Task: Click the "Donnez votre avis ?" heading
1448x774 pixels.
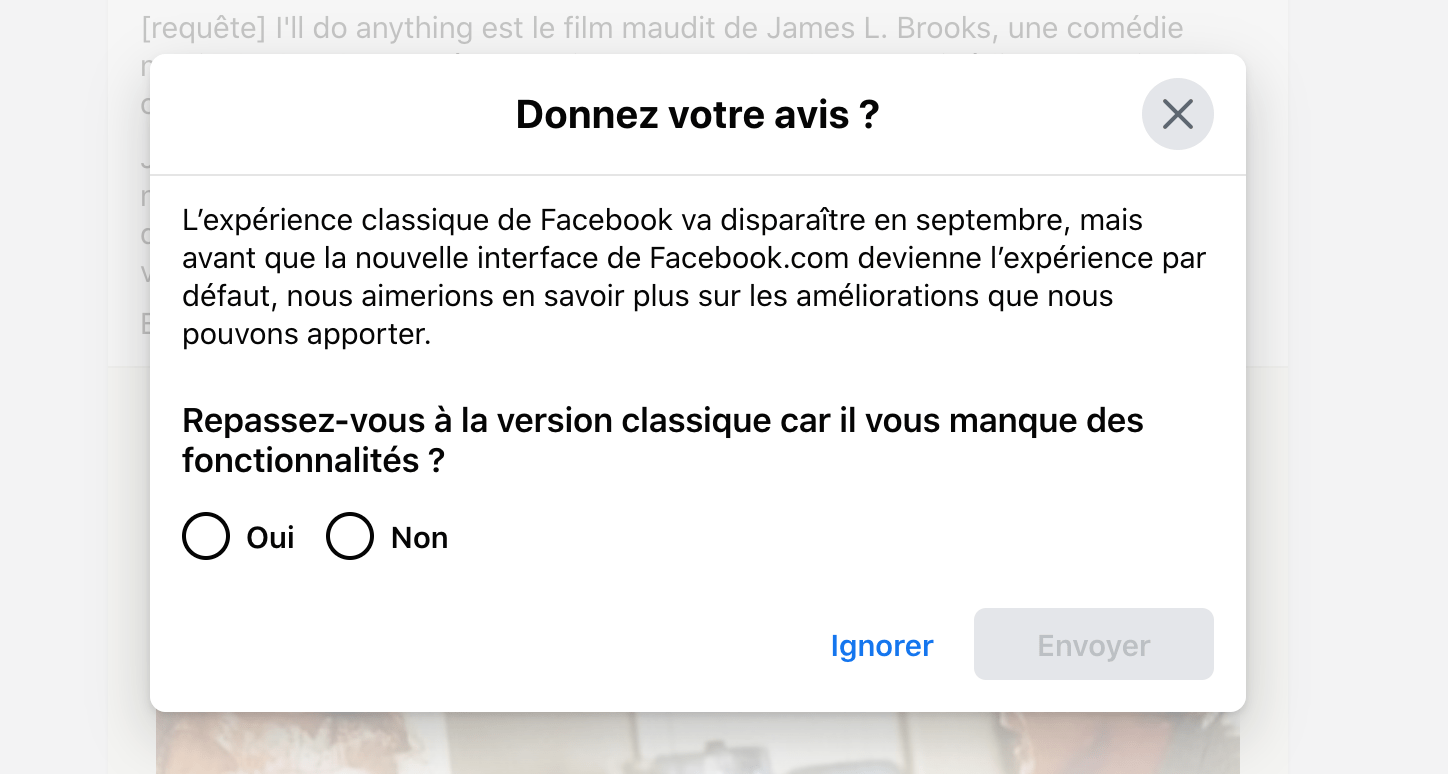Action: coord(697,115)
